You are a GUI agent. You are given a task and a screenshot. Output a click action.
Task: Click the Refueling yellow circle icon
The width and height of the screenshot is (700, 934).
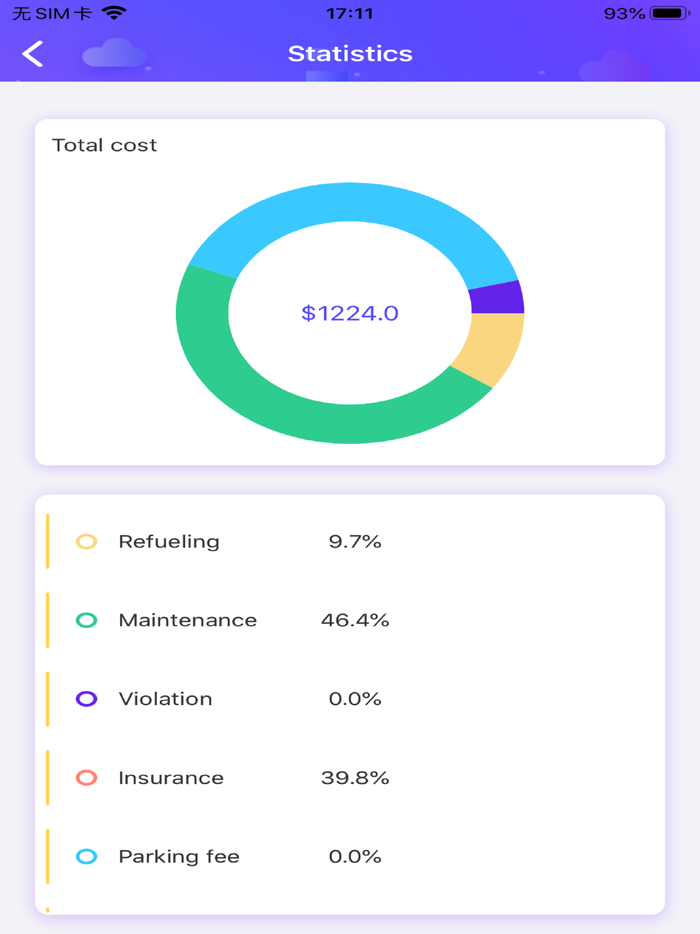pos(87,542)
